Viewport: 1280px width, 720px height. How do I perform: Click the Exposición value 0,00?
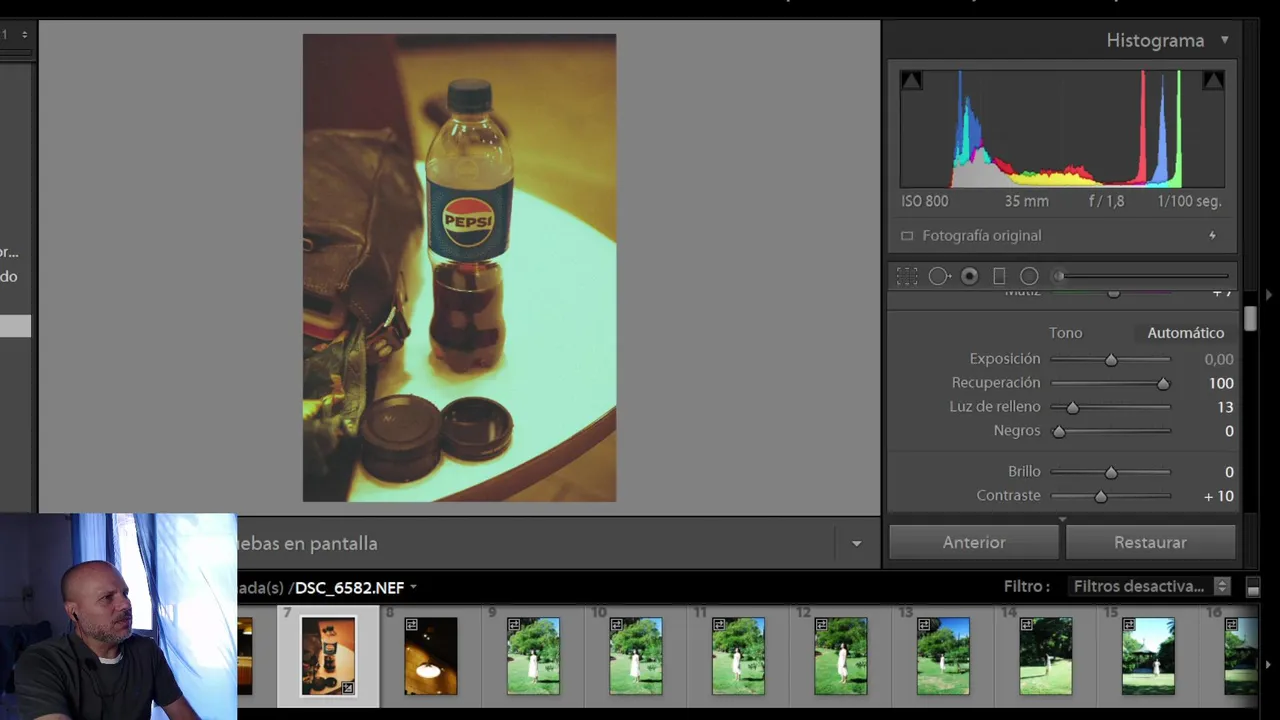(1218, 359)
